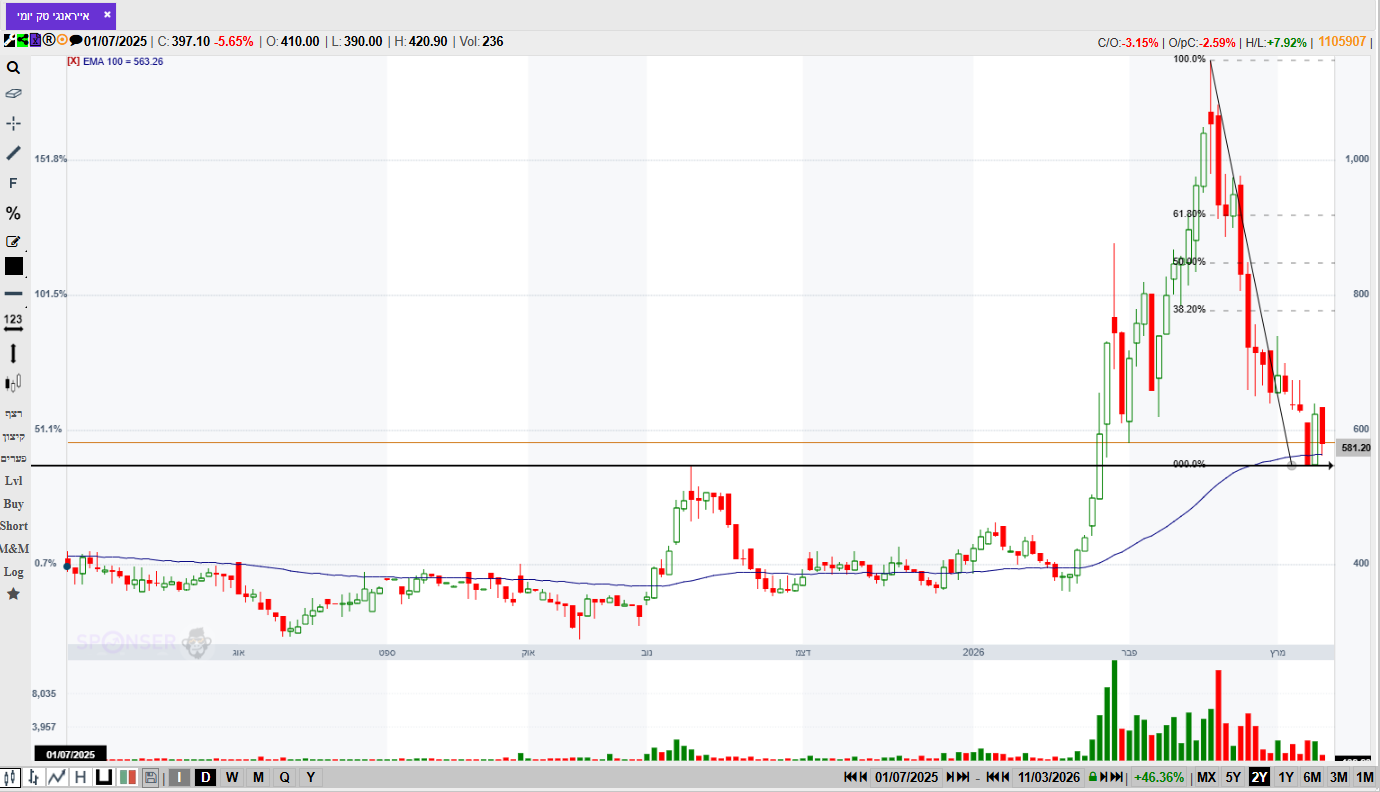1380x792 pixels.
Task: Set chart range to 6M
Action: (1312, 777)
